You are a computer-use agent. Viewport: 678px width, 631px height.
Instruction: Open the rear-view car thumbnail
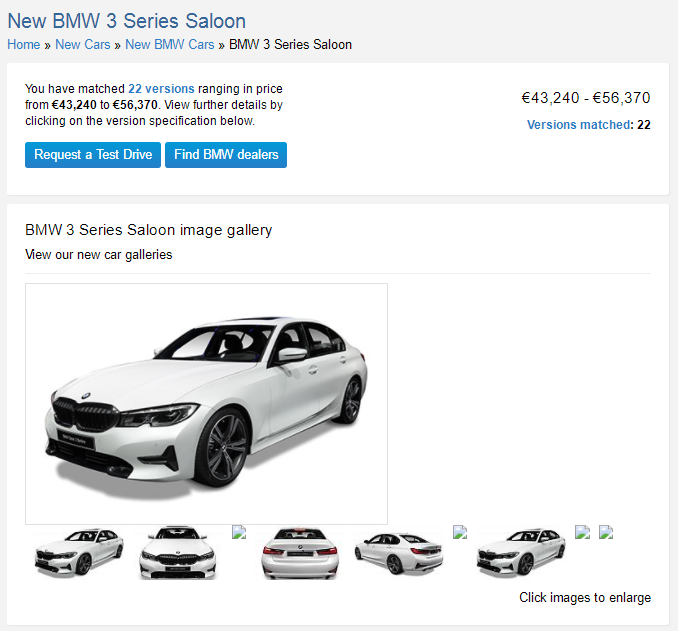(300, 553)
